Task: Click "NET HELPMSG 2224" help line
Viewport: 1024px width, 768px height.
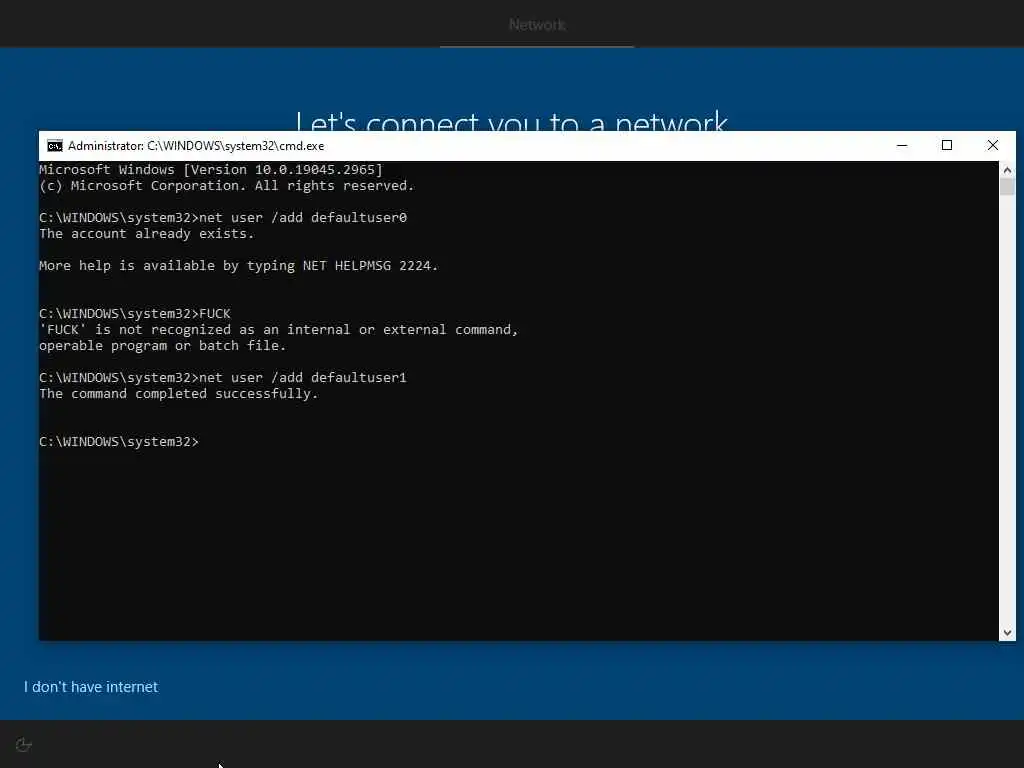Action: click(238, 266)
